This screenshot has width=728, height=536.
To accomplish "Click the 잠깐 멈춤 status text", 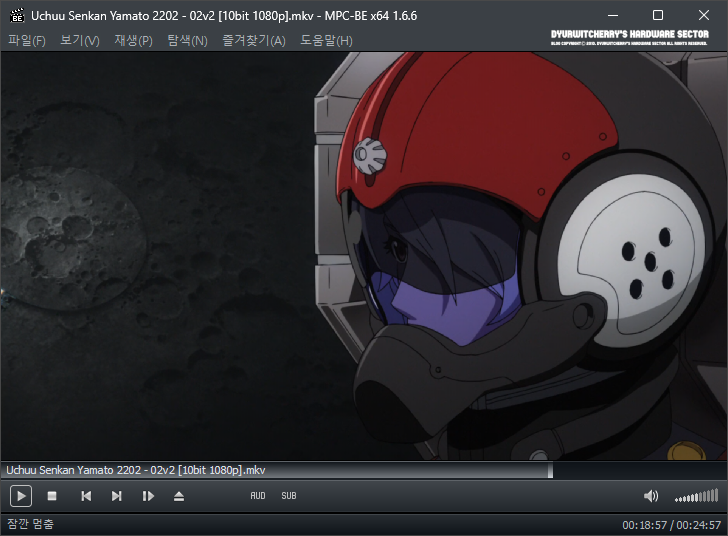I will 31,524.
